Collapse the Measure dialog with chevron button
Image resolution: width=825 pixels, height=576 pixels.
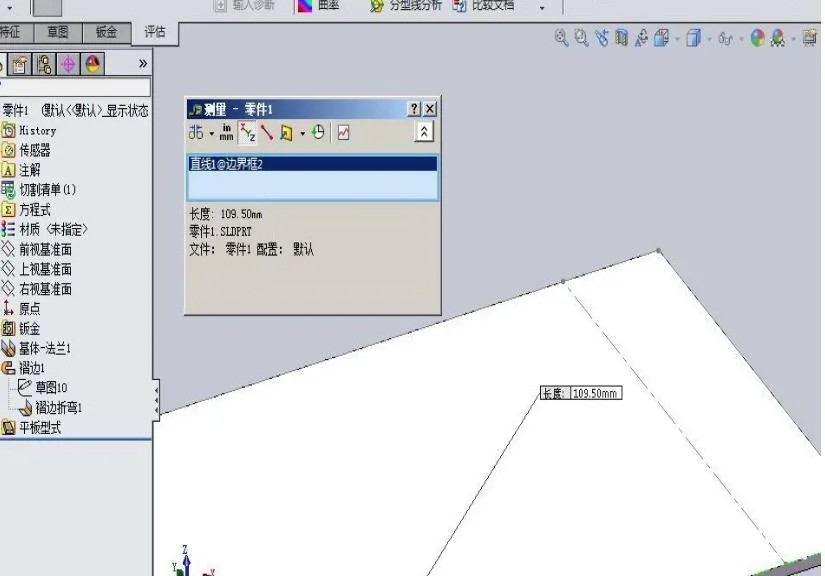(x=424, y=132)
